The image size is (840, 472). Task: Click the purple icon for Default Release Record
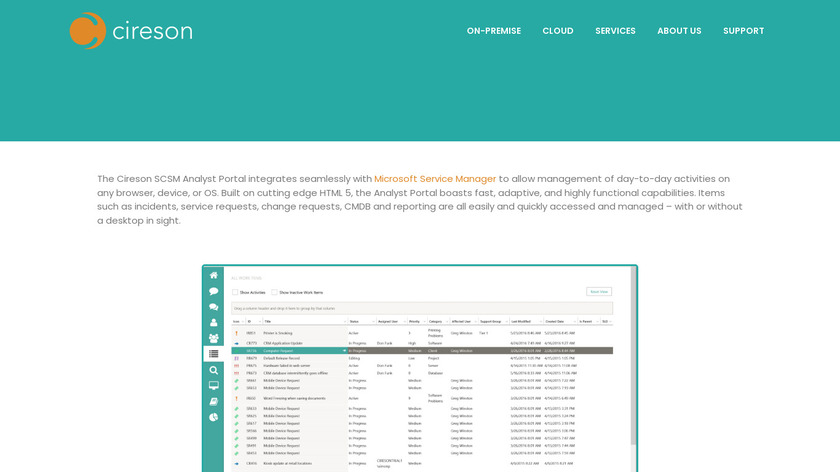[236, 358]
